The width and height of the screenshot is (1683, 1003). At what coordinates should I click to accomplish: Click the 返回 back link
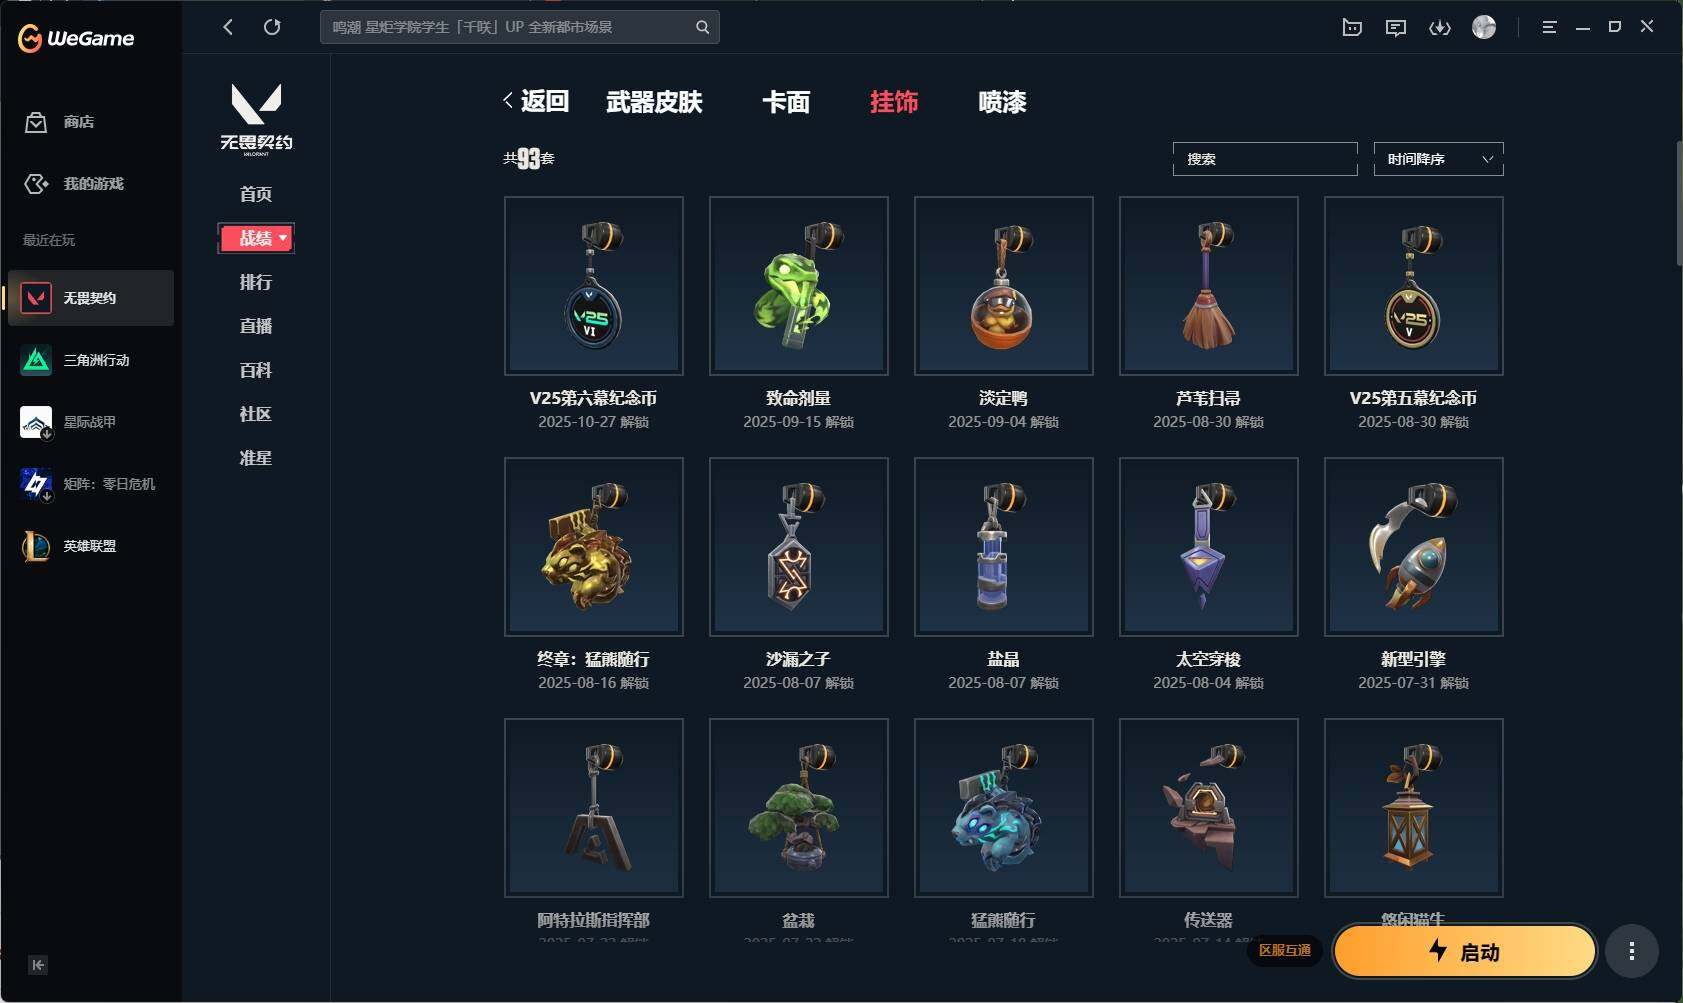535,101
